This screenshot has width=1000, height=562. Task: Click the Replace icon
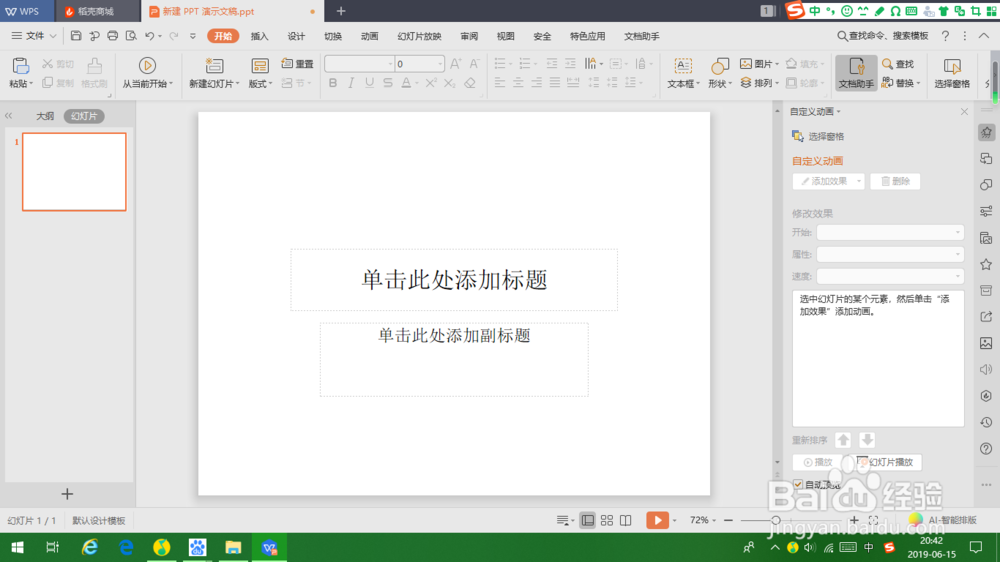tap(887, 82)
